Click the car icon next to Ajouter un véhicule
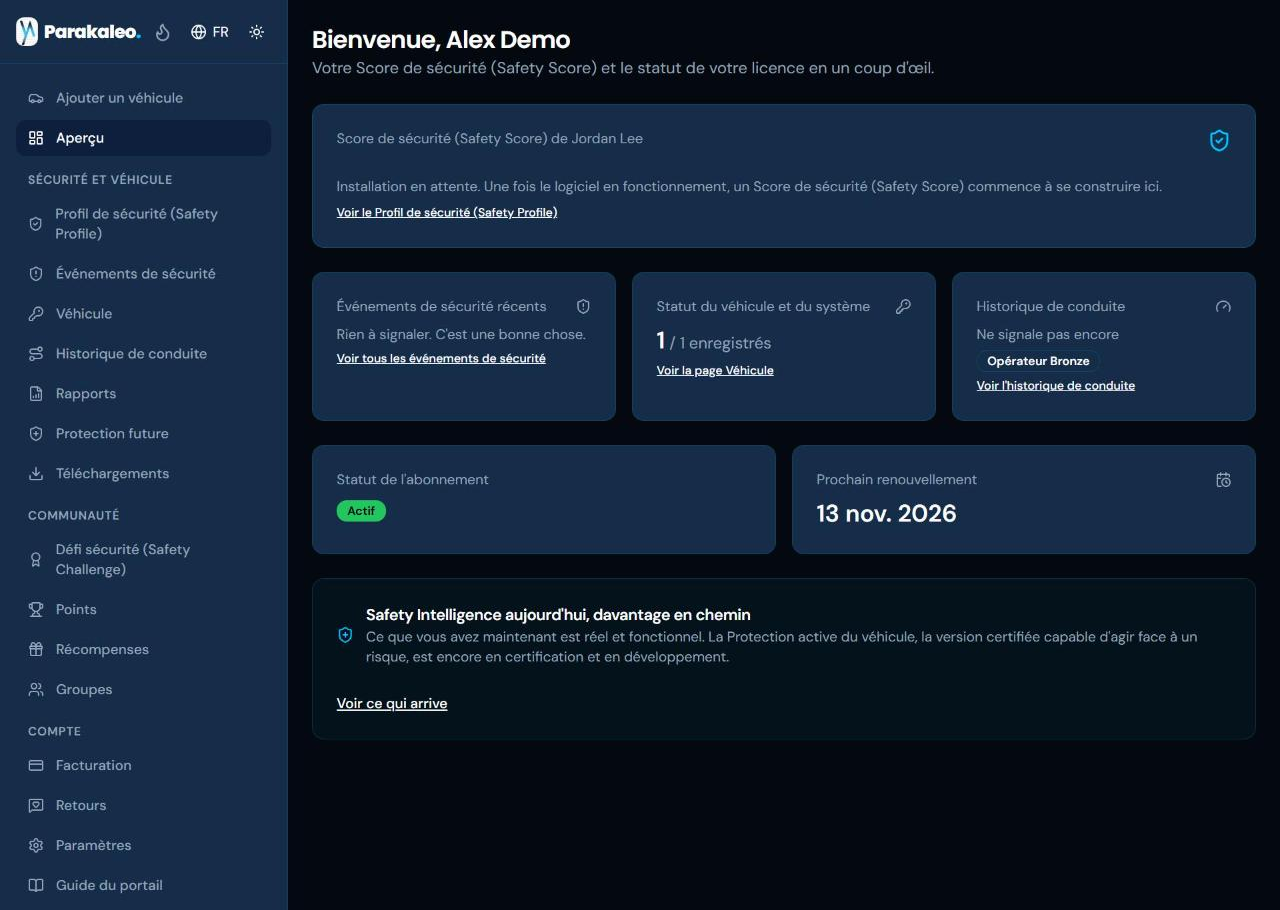 coord(36,98)
